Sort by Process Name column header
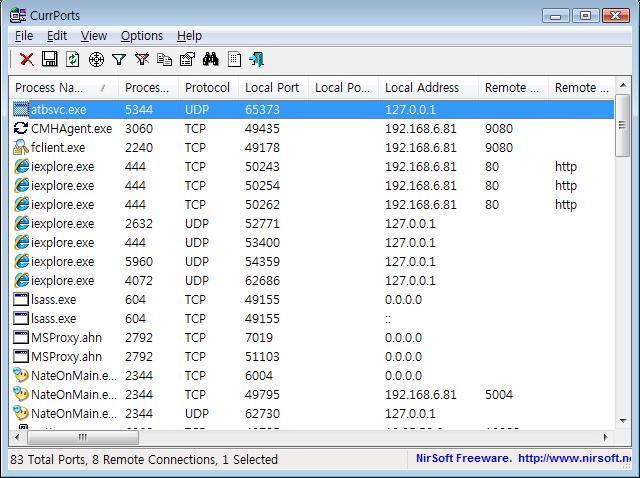Screen dimensions: 640x478 pos(63,88)
